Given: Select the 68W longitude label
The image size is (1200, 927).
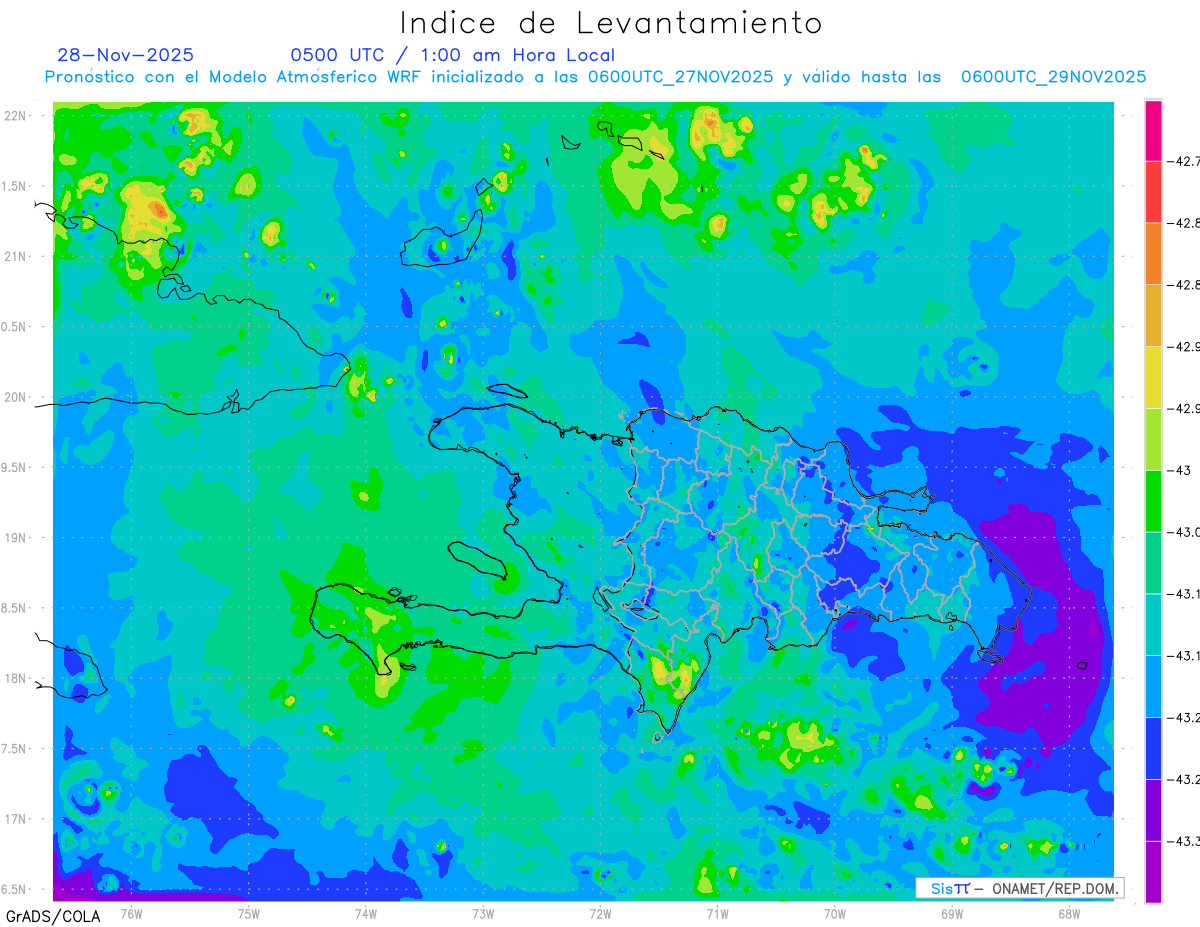Looking at the screenshot, I should click(1069, 913).
